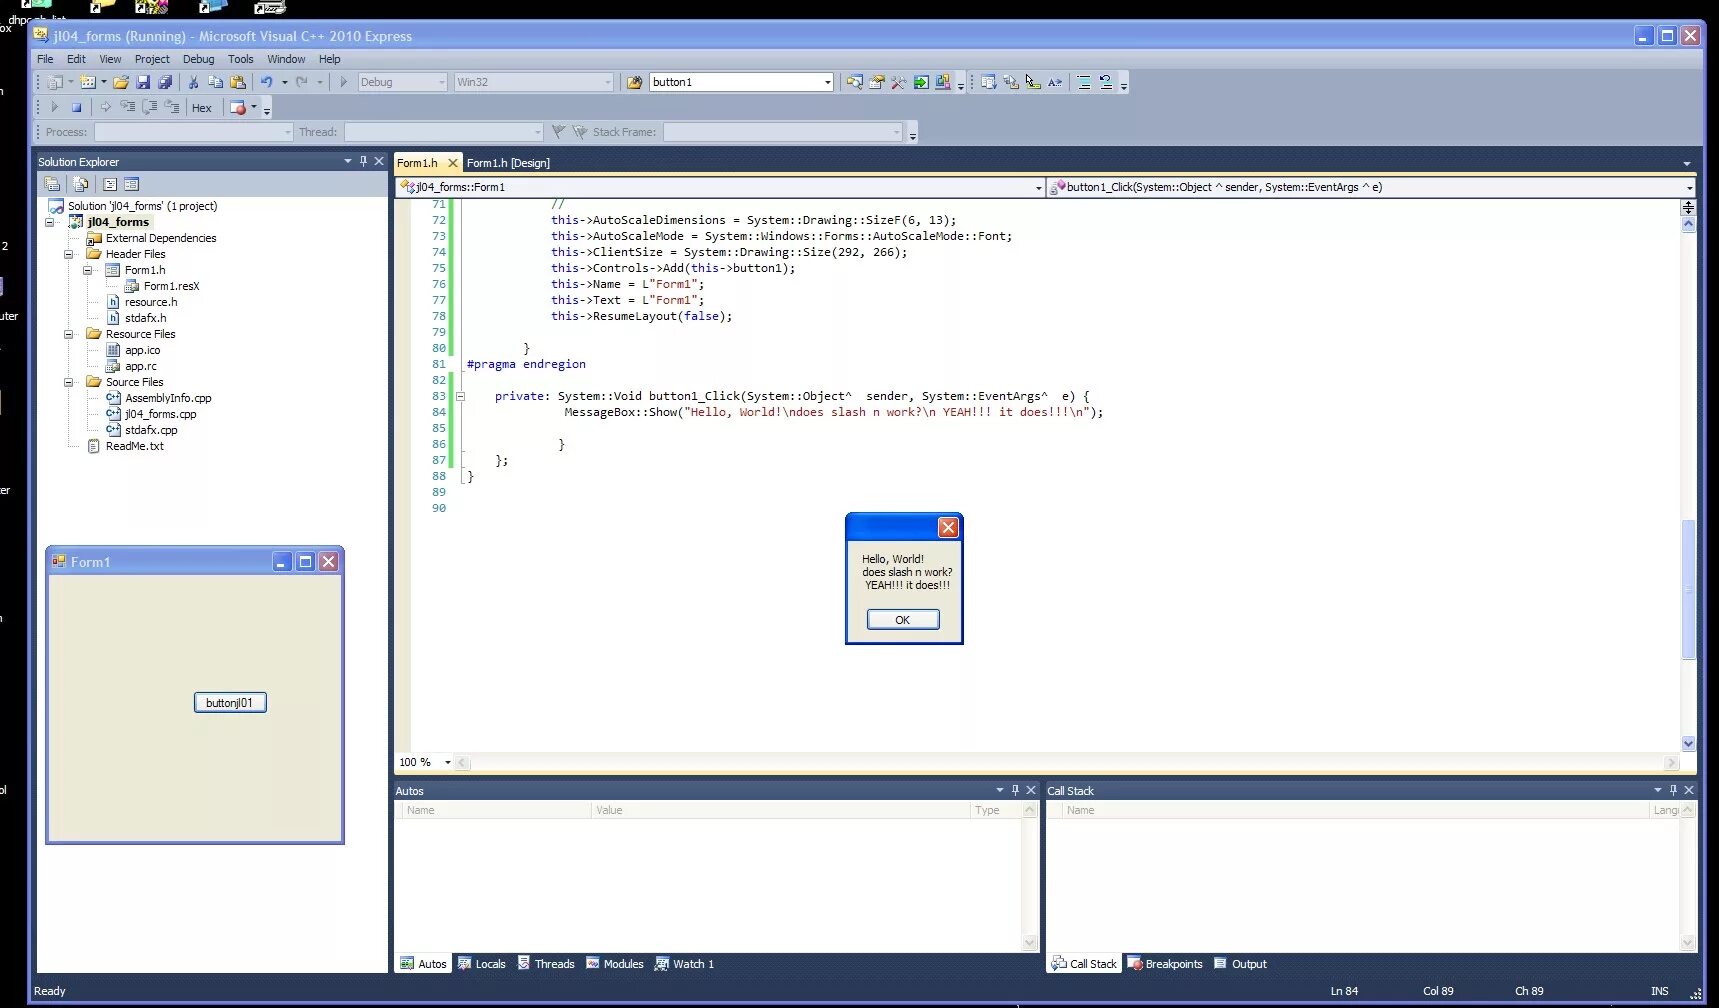Open the Debug menu
Image resolution: width=1719 pixels, height=1008 pixels.
[x=198, y=59]
